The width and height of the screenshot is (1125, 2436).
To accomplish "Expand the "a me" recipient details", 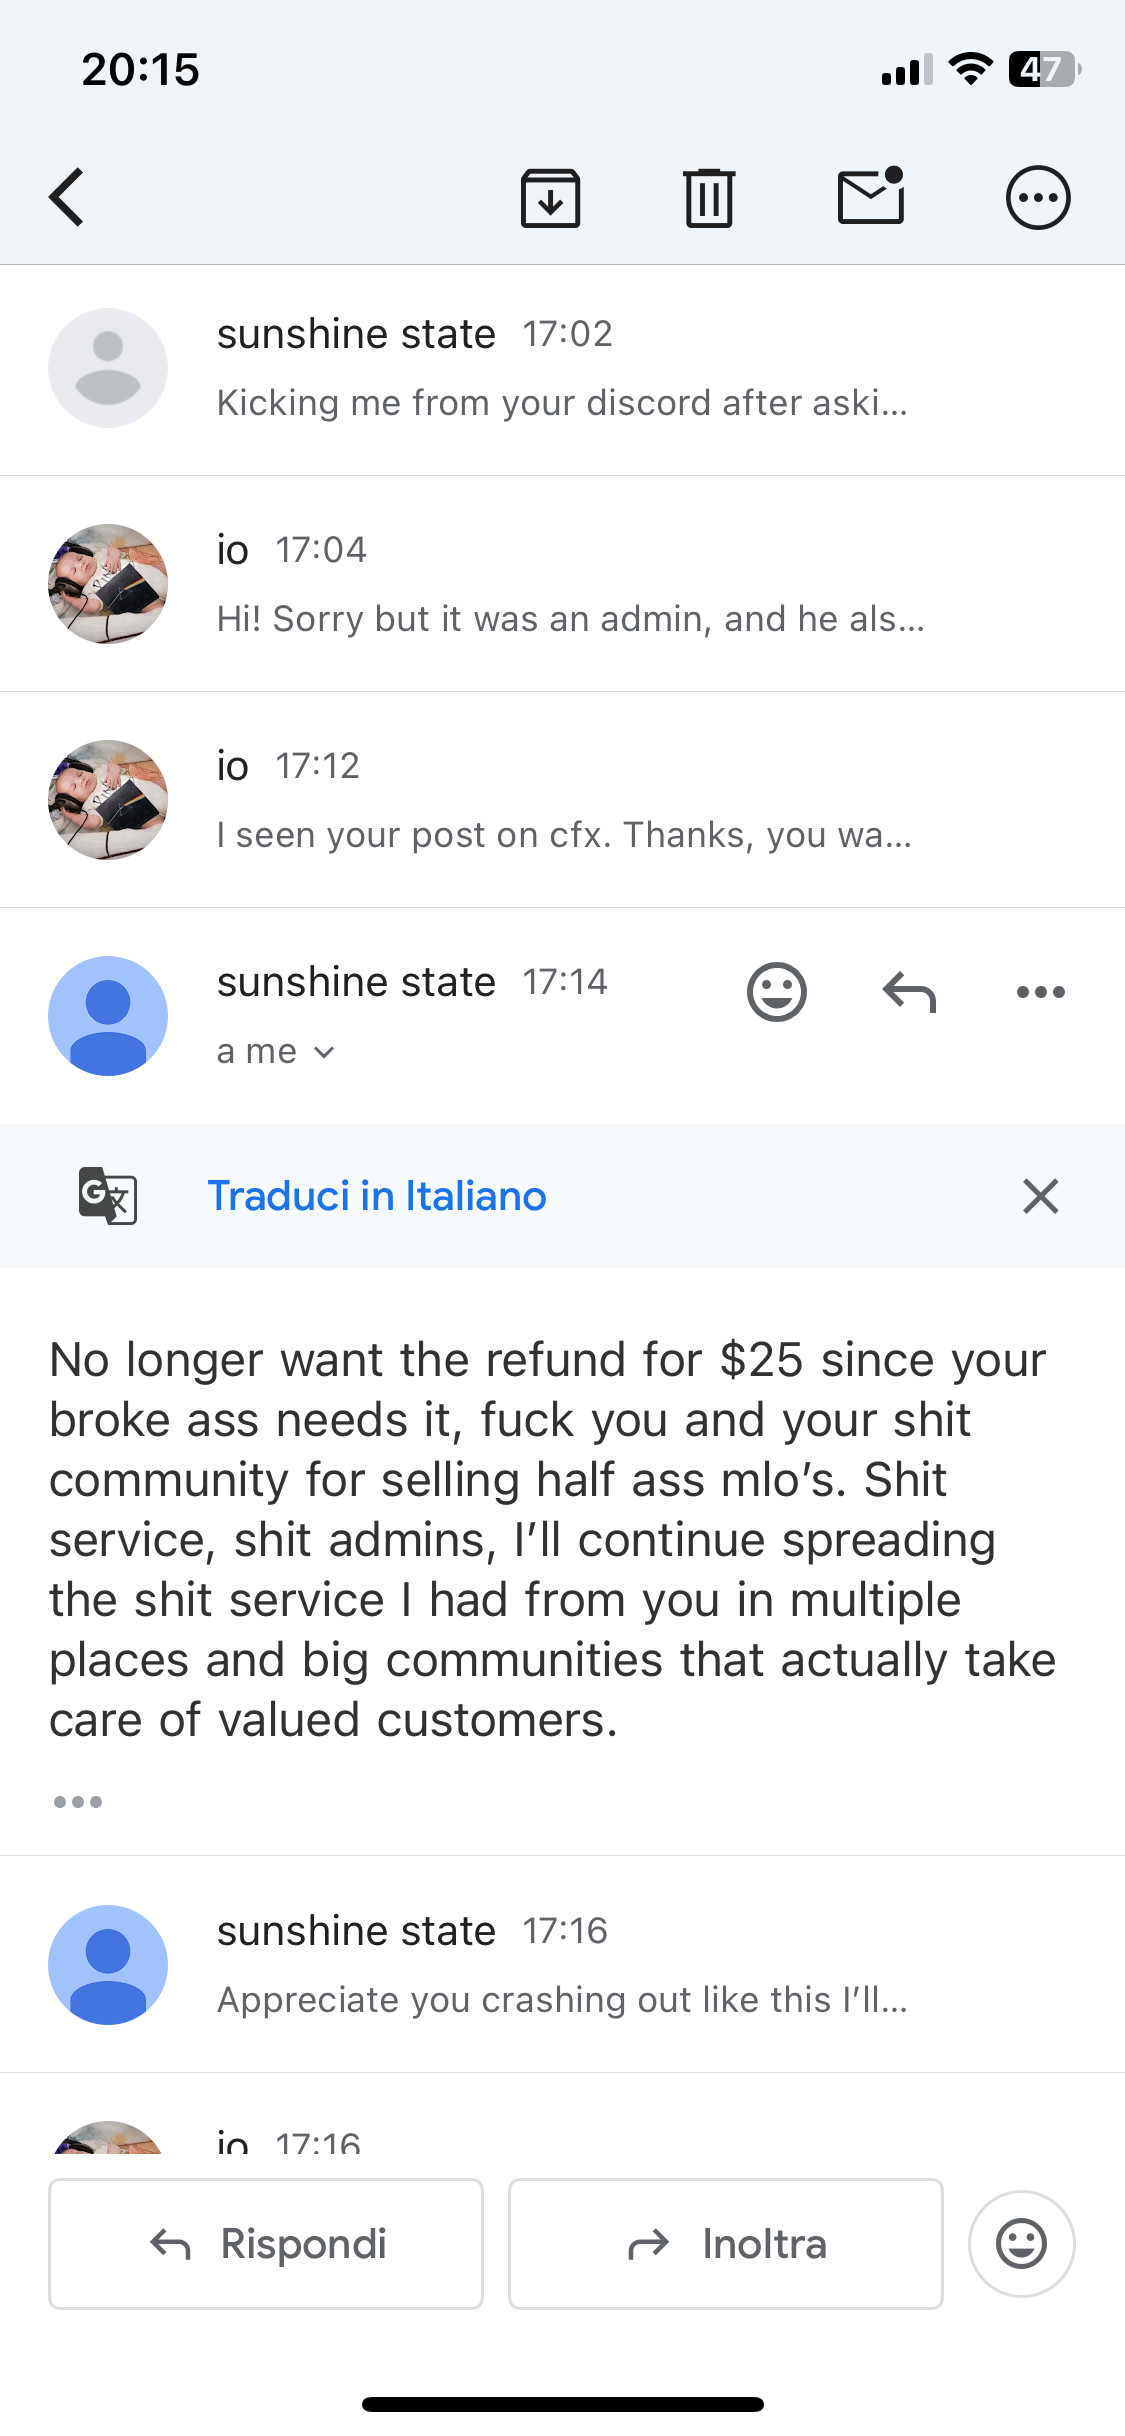I will [x=276, y=1052].
